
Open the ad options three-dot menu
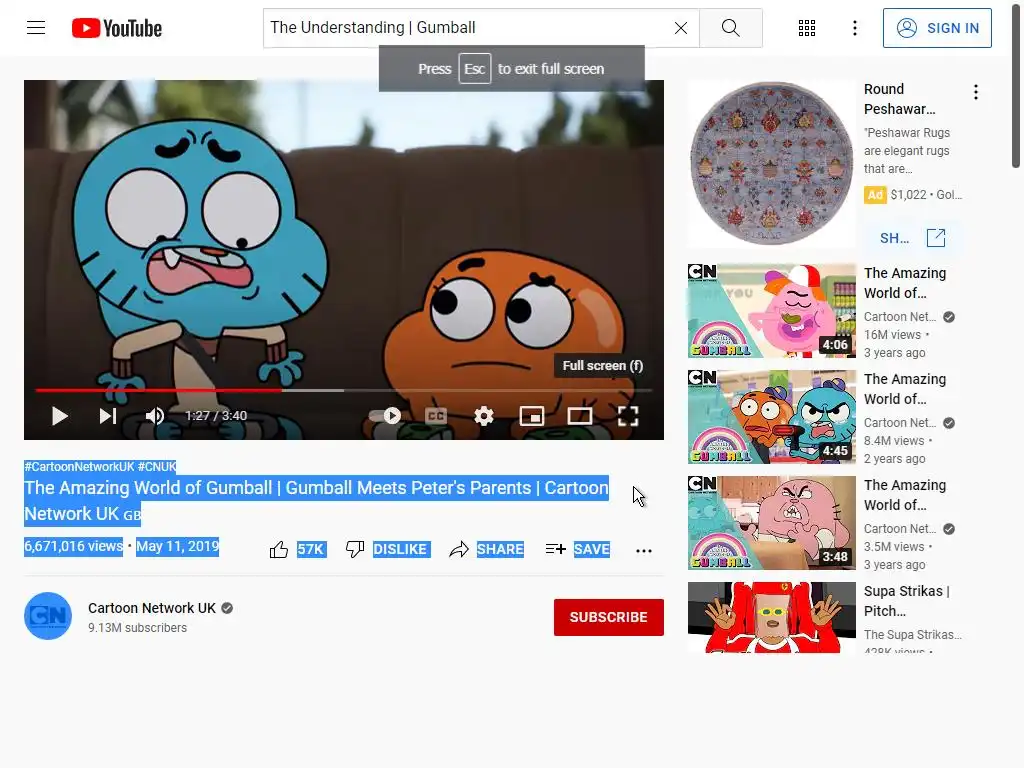(x=976, y=92)
